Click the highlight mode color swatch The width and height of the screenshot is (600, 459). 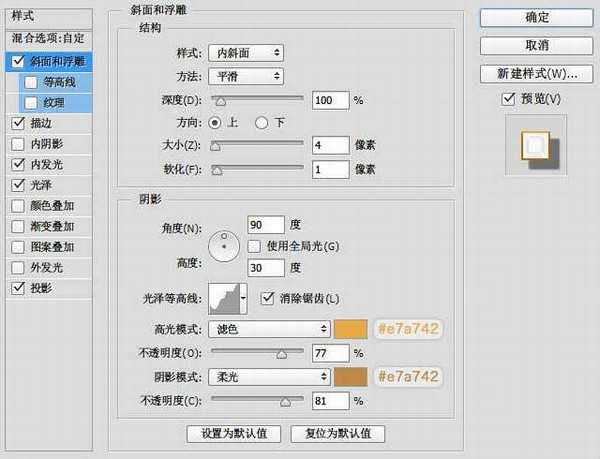352,328
